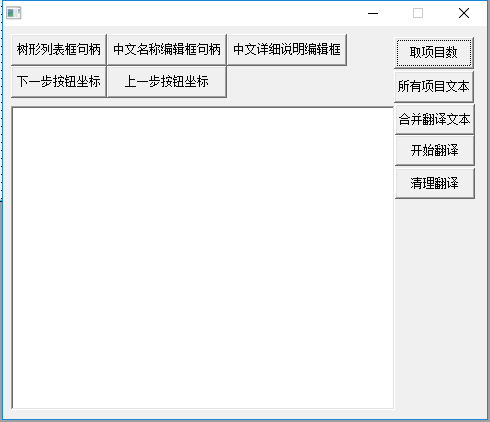The height and width of the screenshot is (422, 490).
Task: Get all item text via 所有项目文本
Action: (434, 87)
